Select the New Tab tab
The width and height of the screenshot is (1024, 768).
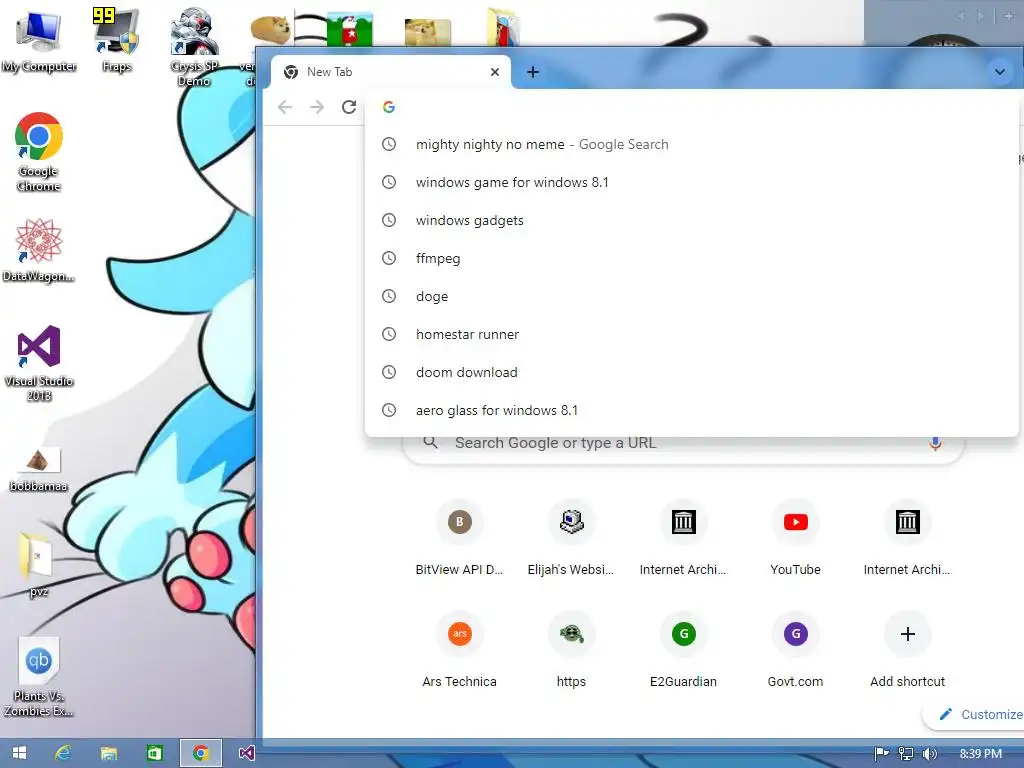[x=391, y=72]
